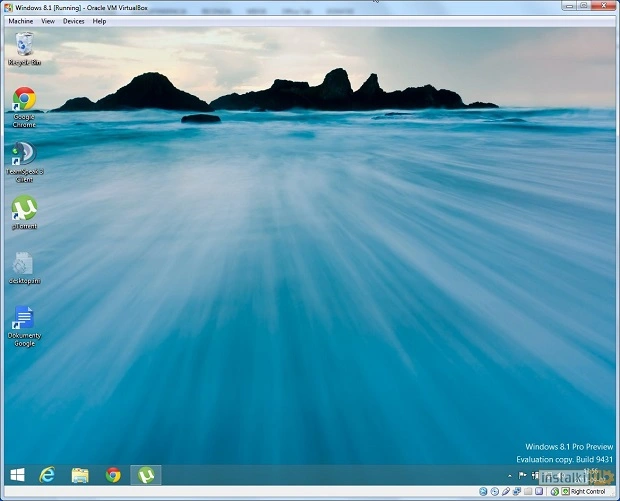Open the Machine menu in VirtualBox

[x=21, y=21]
